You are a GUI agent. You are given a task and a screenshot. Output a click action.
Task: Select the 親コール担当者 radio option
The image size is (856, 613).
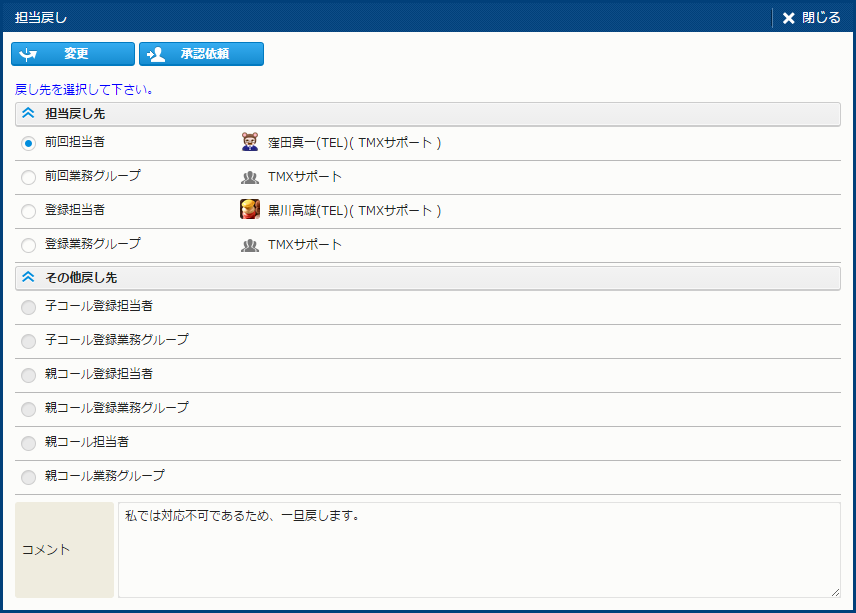tap(28, 443)
